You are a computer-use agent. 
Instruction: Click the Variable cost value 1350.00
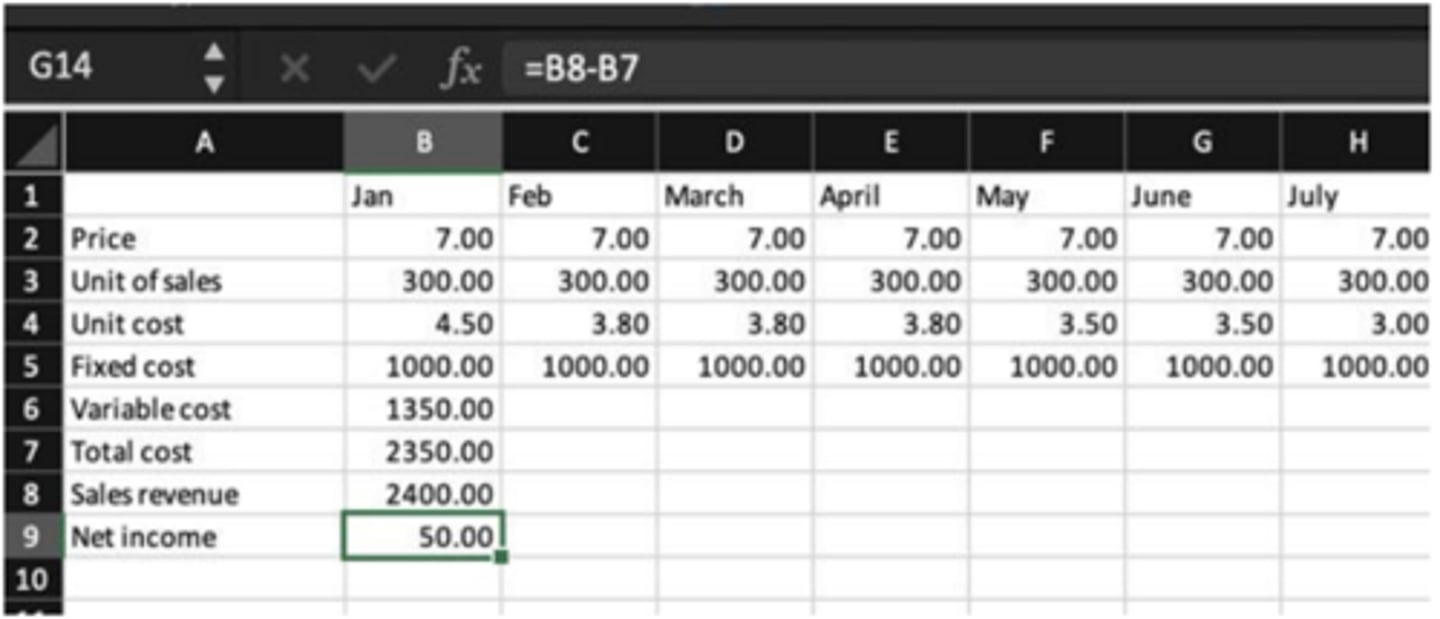pos(423,409)
